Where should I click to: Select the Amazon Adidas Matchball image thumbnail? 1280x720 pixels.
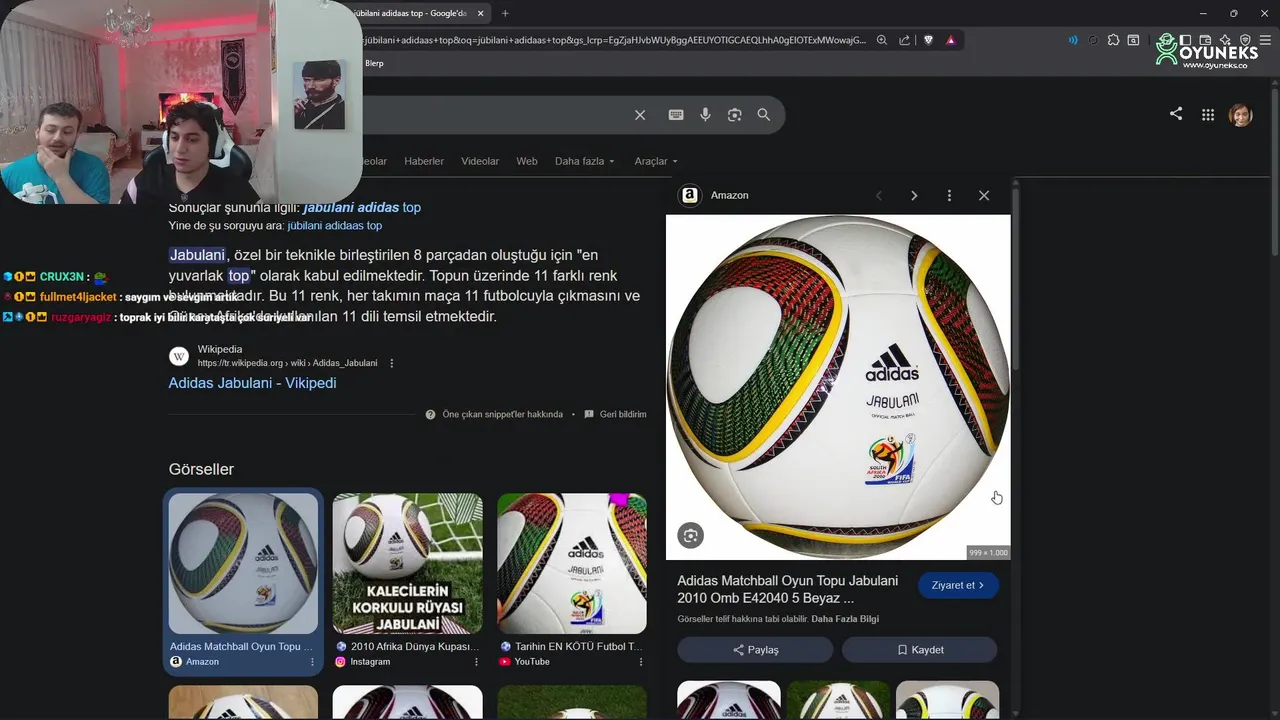click(x=243, y=563)
